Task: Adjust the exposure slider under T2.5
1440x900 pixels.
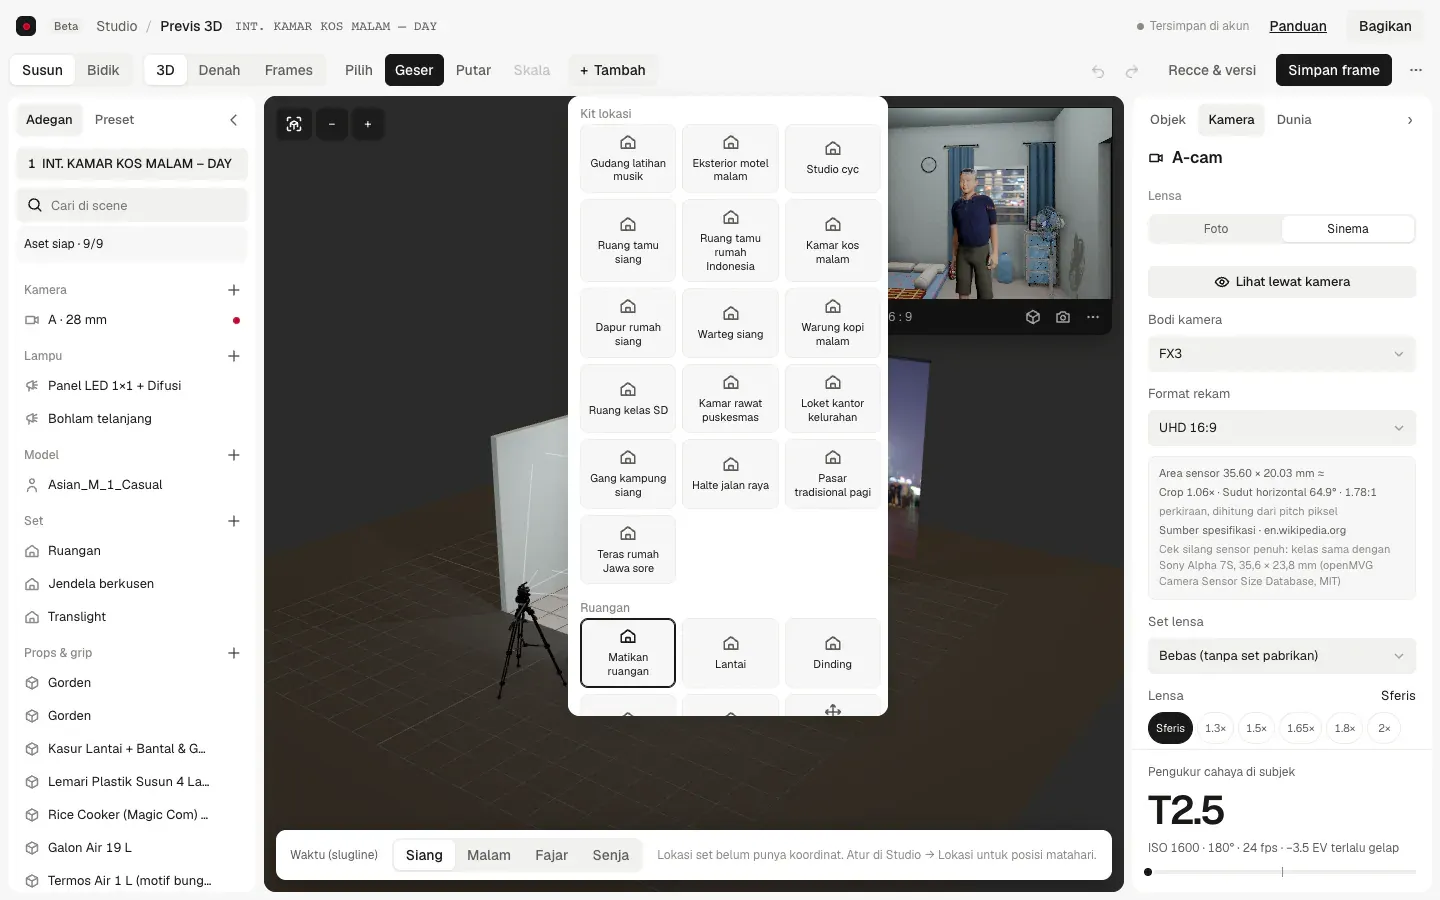Action: [1282, 872]
